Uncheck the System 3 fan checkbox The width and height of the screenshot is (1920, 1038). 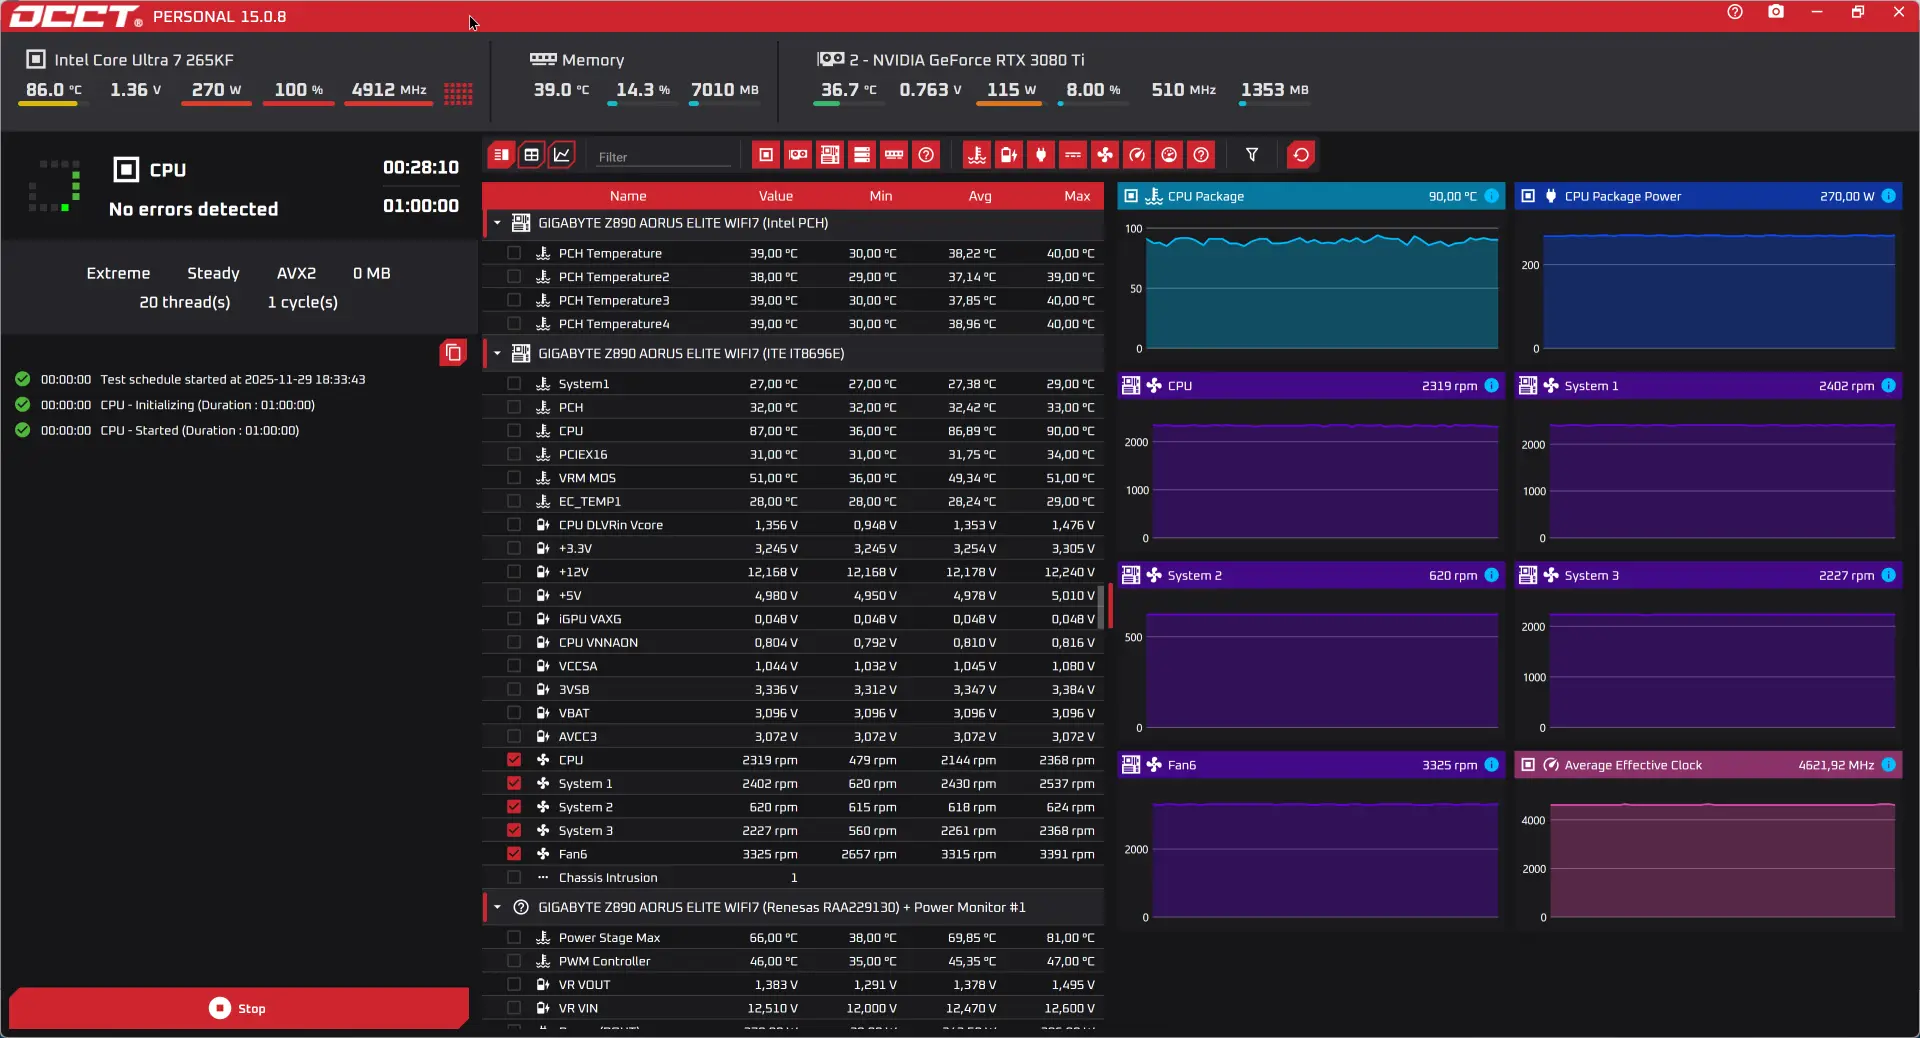[514, 831]
